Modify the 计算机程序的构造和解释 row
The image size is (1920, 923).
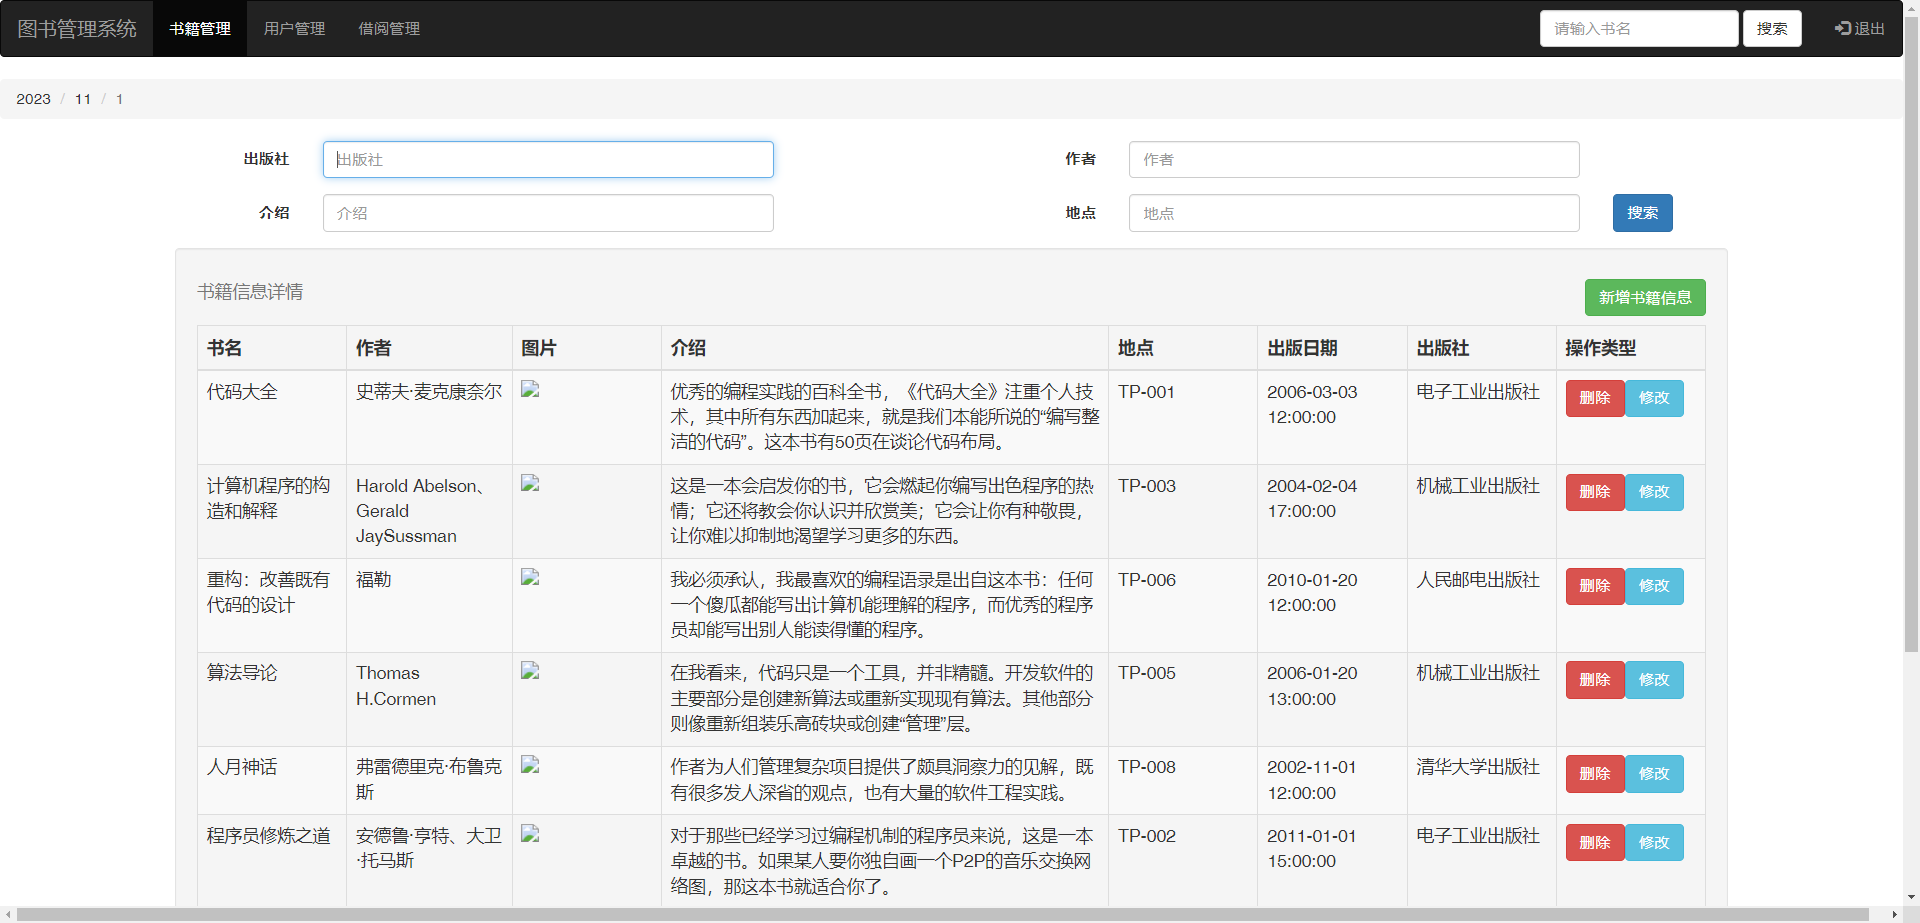(x=1654, y=492)
